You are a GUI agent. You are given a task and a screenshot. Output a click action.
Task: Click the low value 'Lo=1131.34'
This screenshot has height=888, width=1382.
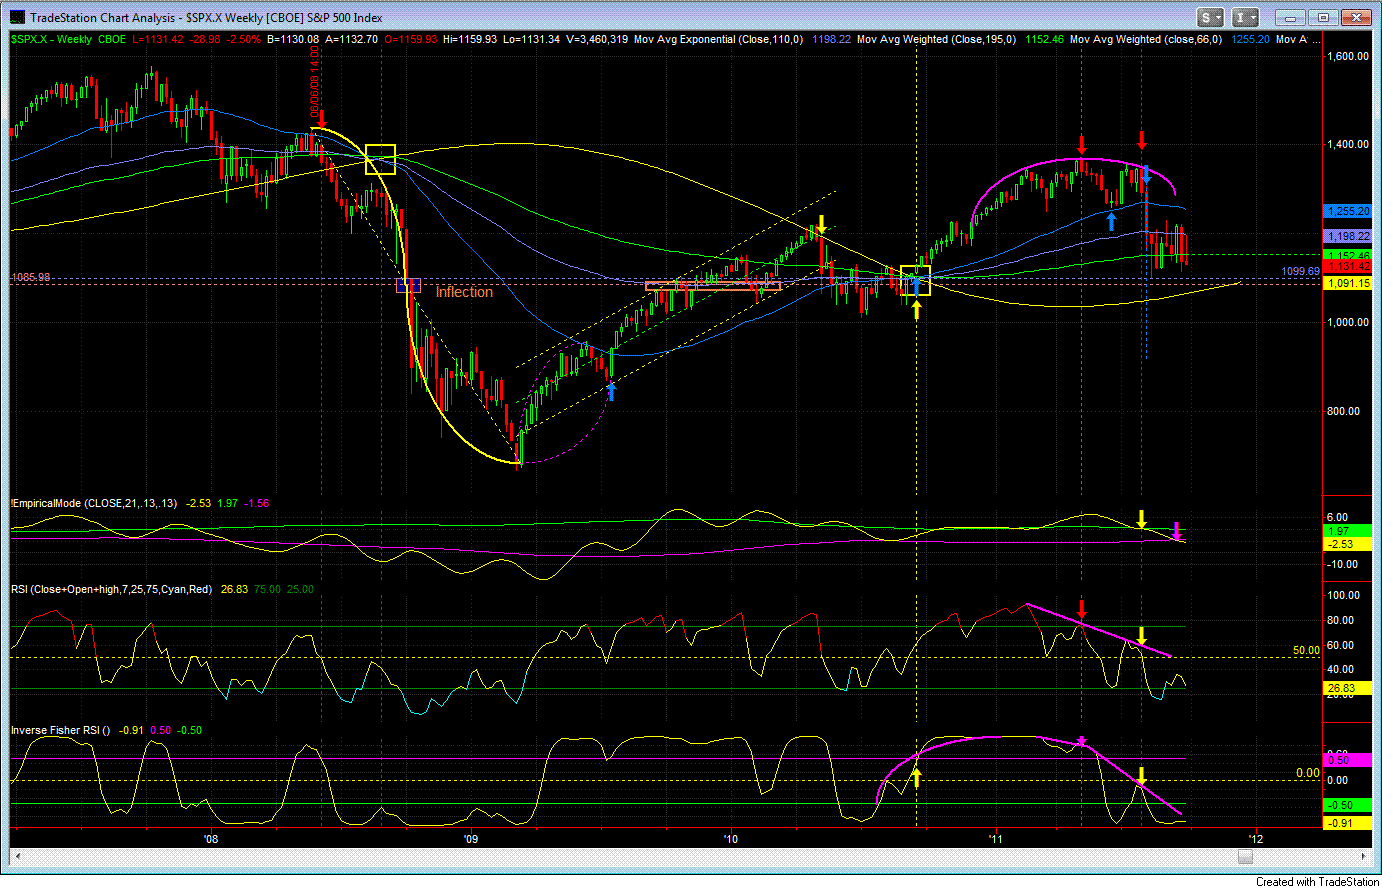coord(530,40)
